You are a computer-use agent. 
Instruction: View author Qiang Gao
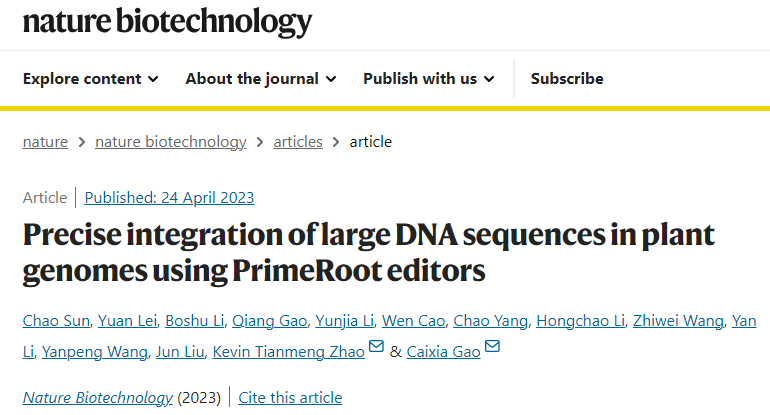click(269, 321)
